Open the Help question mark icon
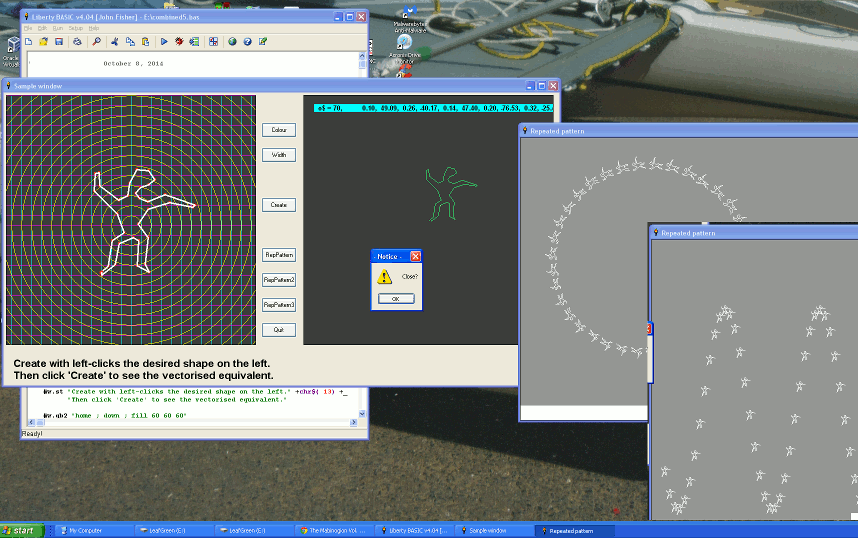The image size is (858, 538). pyautogui.click(x=247, y=42)
